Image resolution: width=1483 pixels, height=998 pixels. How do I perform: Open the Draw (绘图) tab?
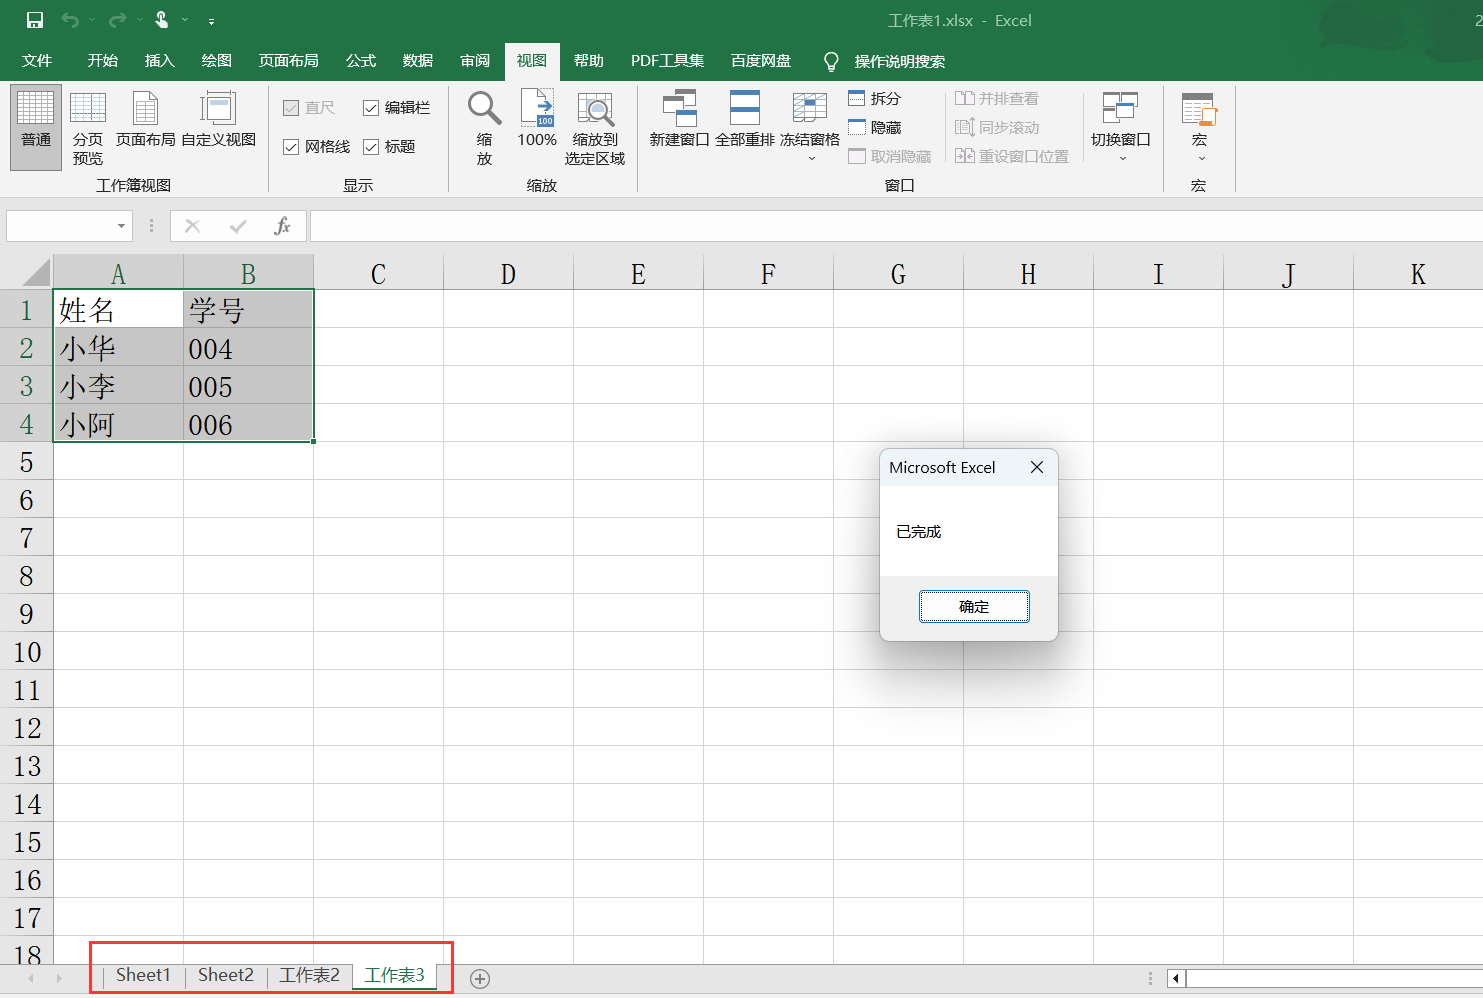[216, 61]
